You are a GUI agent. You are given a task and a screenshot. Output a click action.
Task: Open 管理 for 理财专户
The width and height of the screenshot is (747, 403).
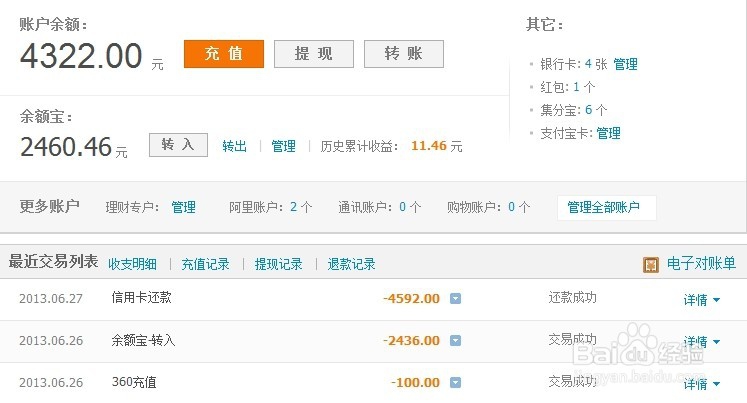[183, 207]
